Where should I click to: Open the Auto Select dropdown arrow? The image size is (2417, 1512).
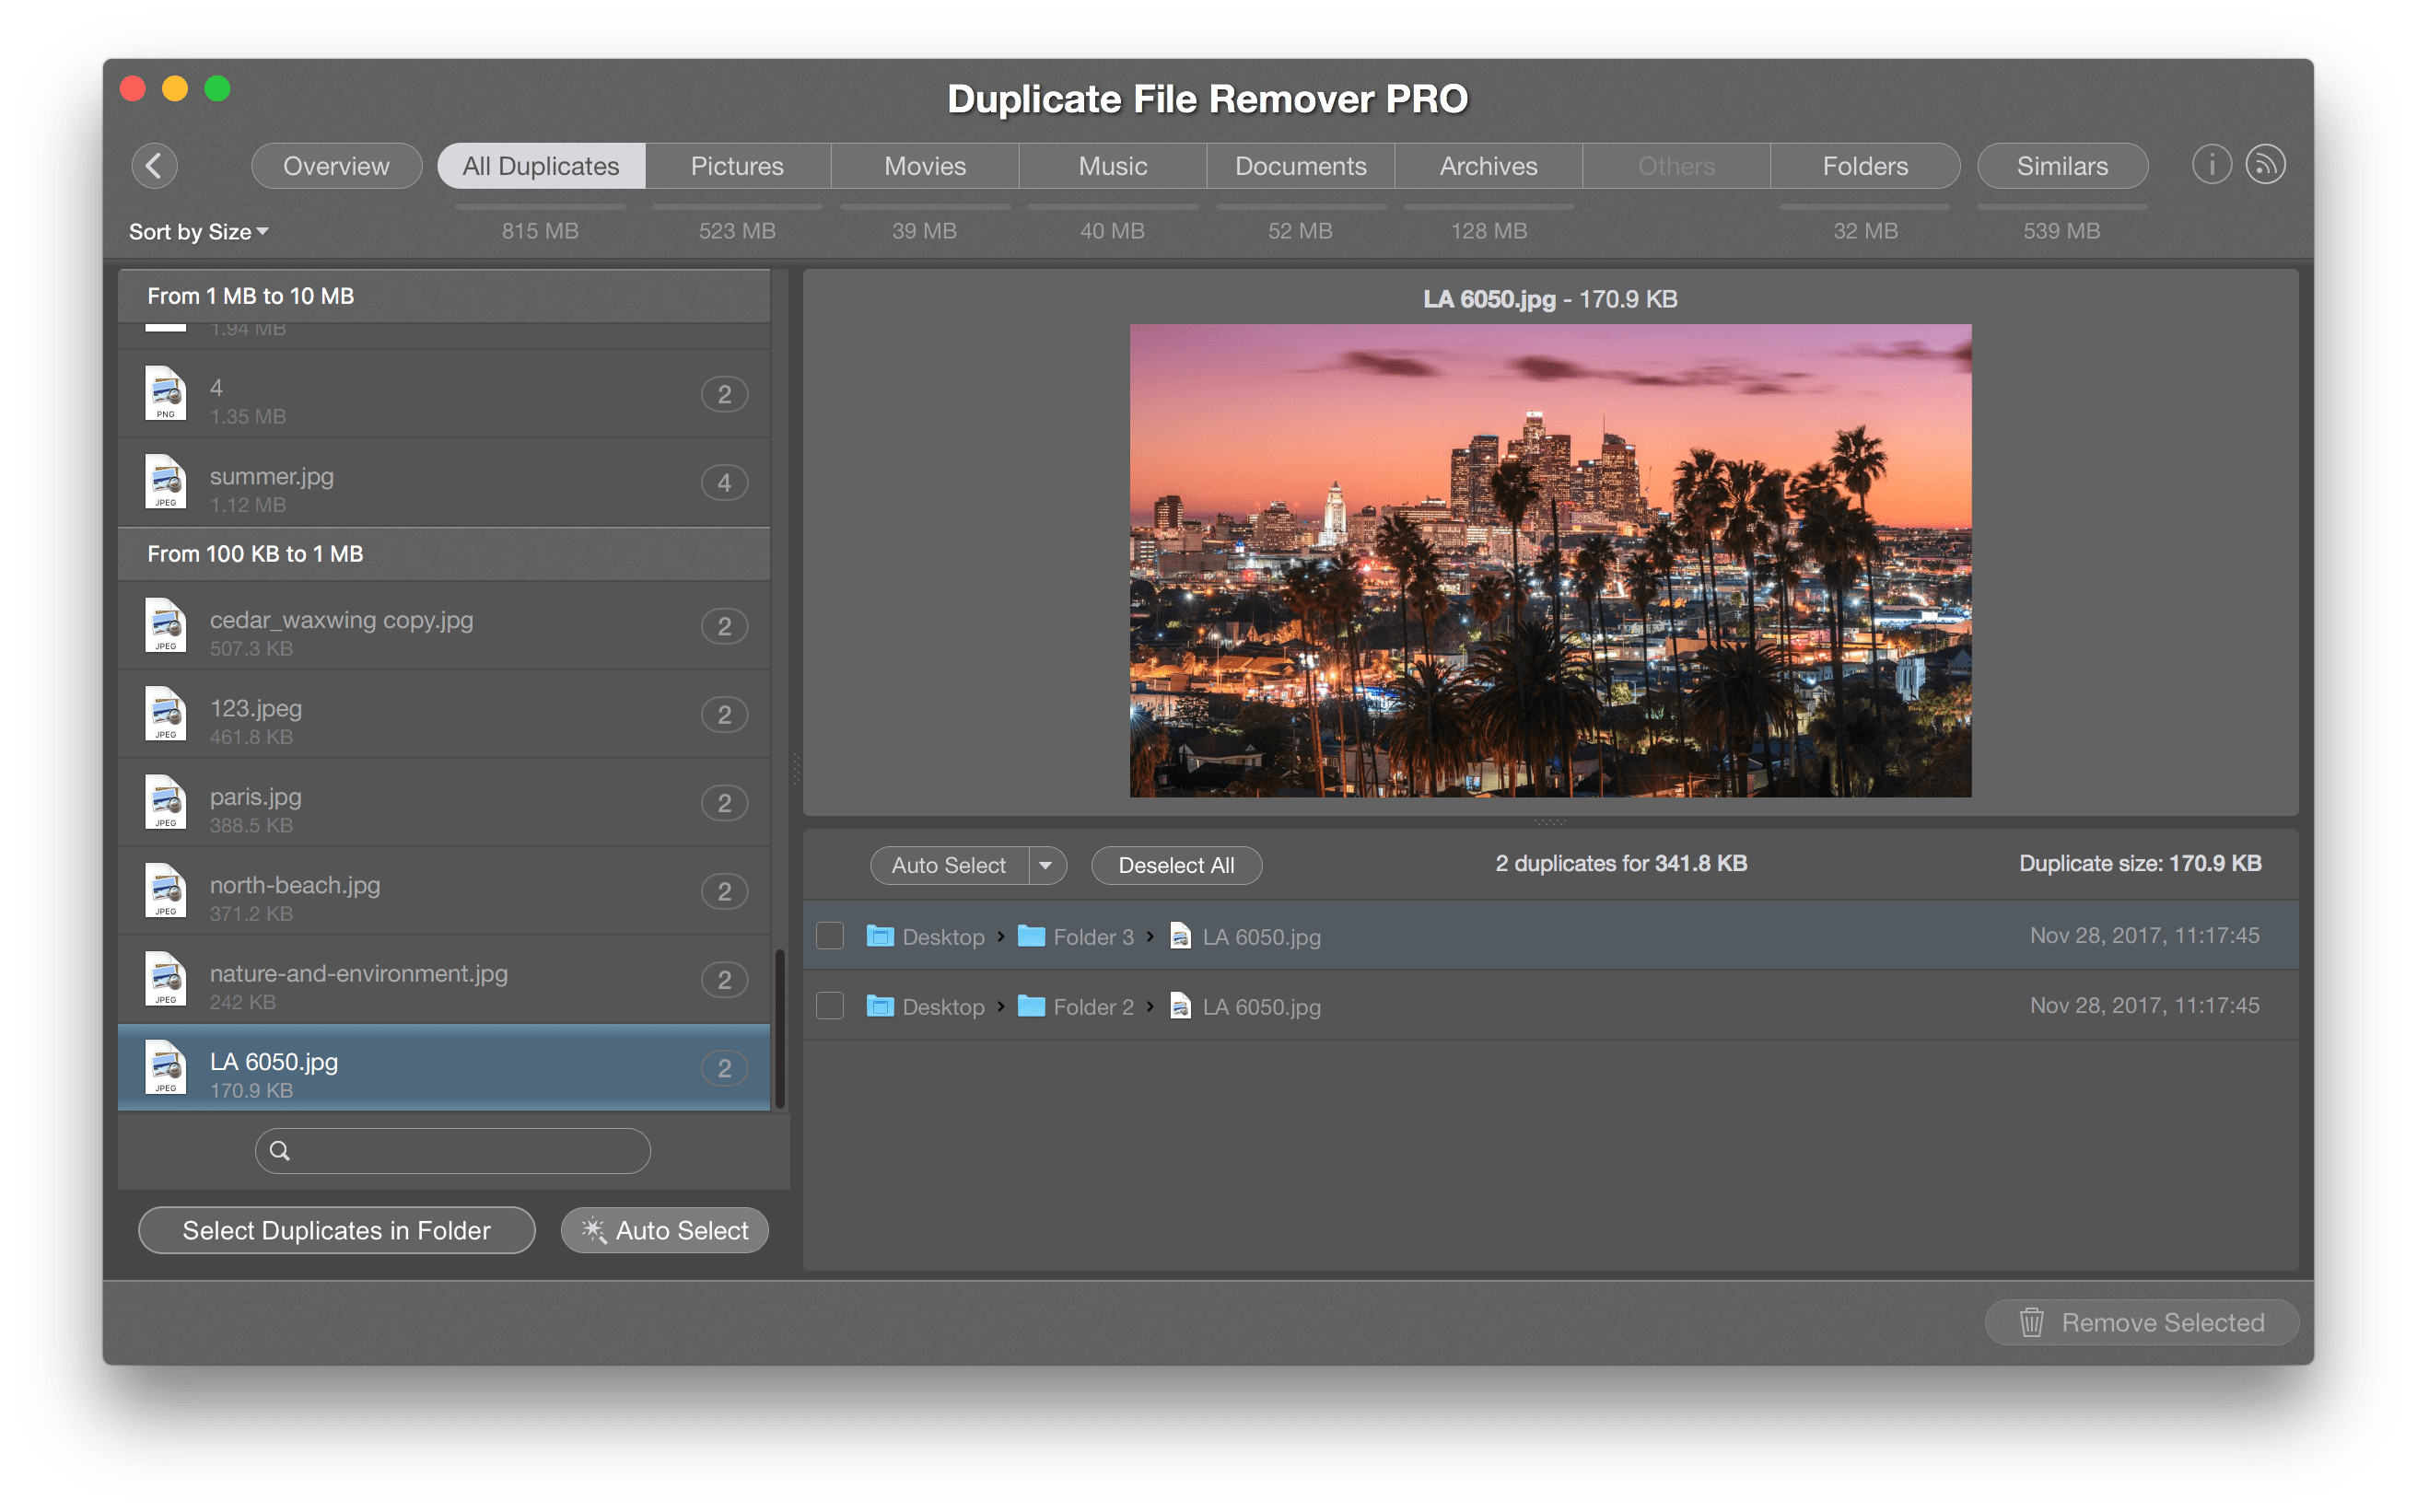pos(1046,865)
